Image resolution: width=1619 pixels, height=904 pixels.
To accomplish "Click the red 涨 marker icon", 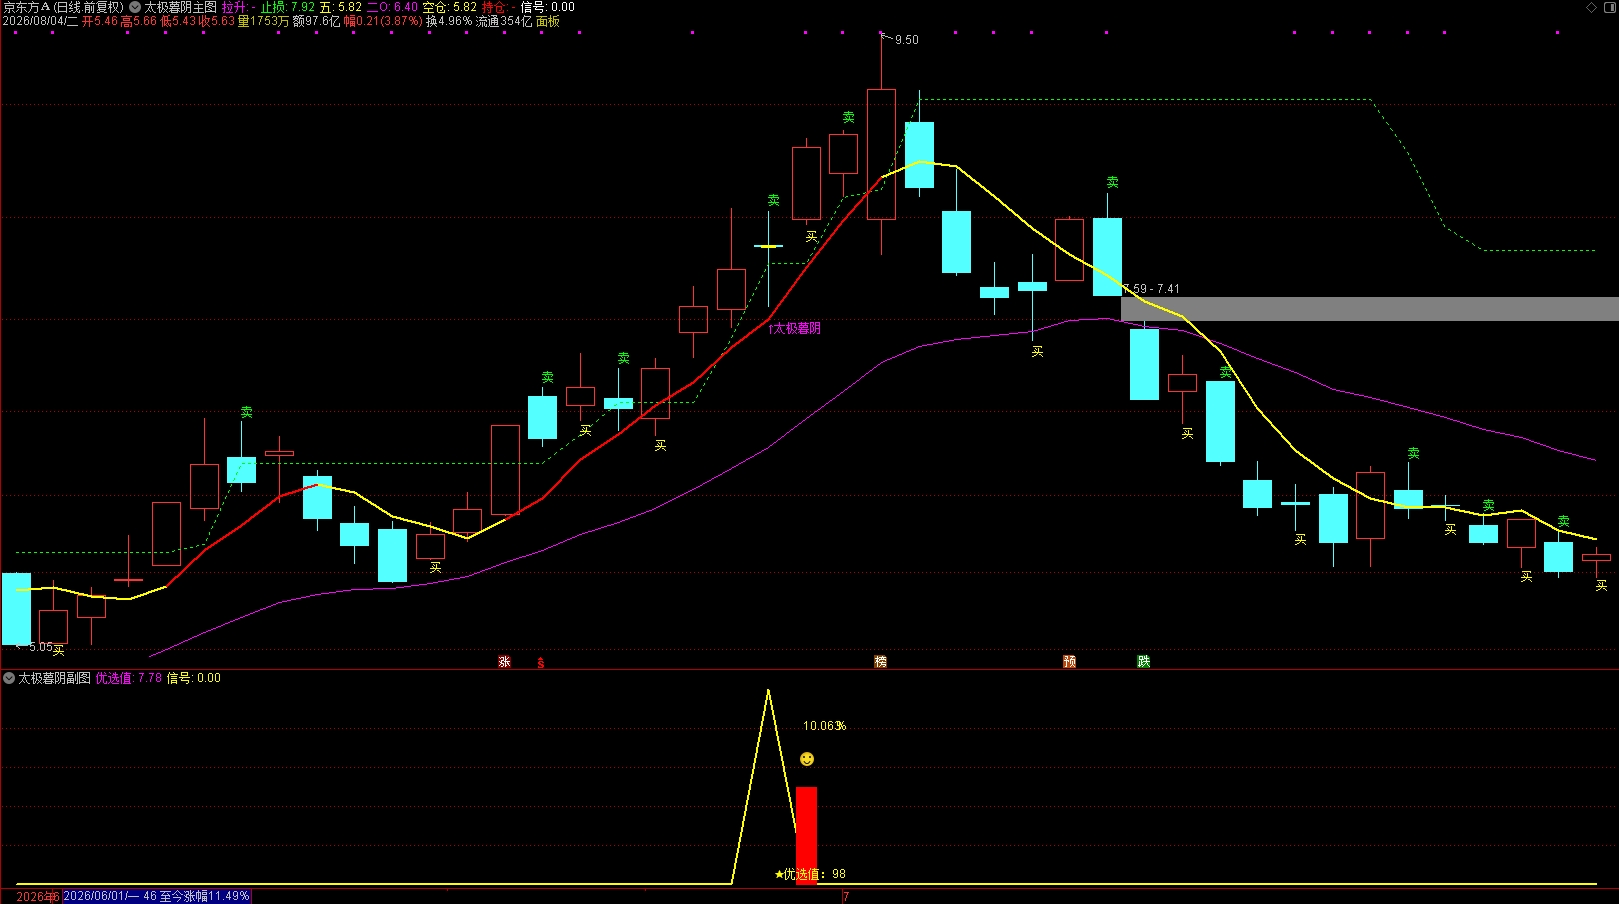I will tap(505, 662).
